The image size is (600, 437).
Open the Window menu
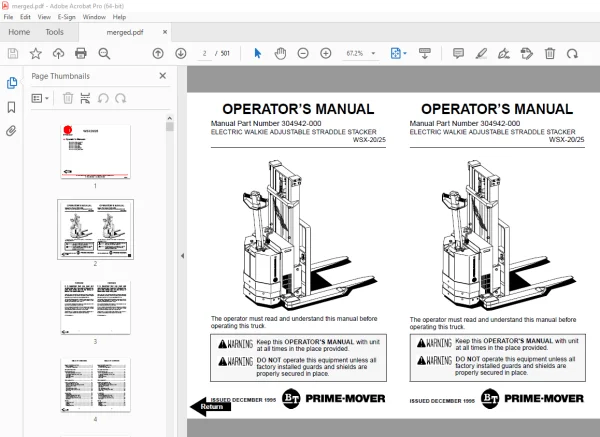pyautogui.click(x=94, y=17)
